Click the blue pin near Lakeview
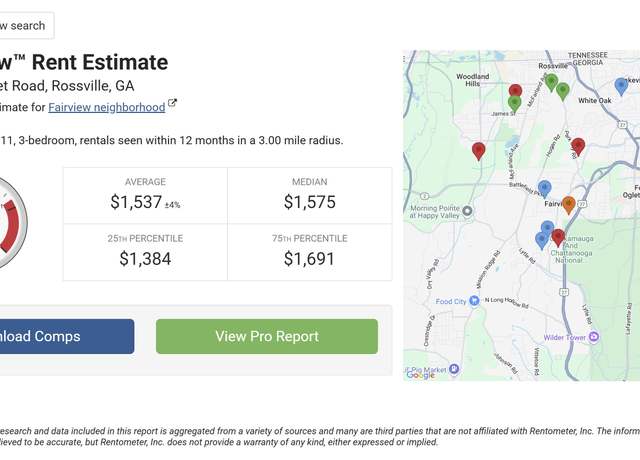640x460 pixels. (x=621, y=87)
